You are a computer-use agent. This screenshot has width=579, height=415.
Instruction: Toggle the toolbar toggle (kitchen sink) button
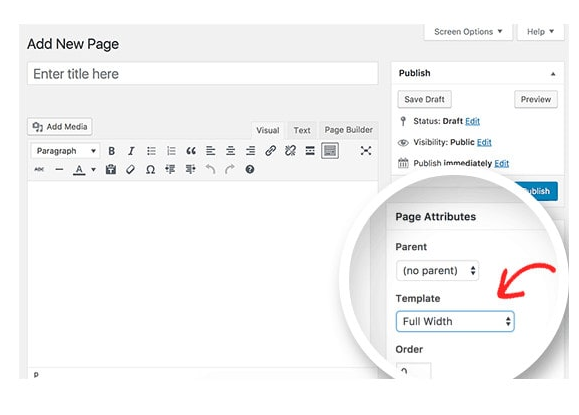click(x=330, y=151)
